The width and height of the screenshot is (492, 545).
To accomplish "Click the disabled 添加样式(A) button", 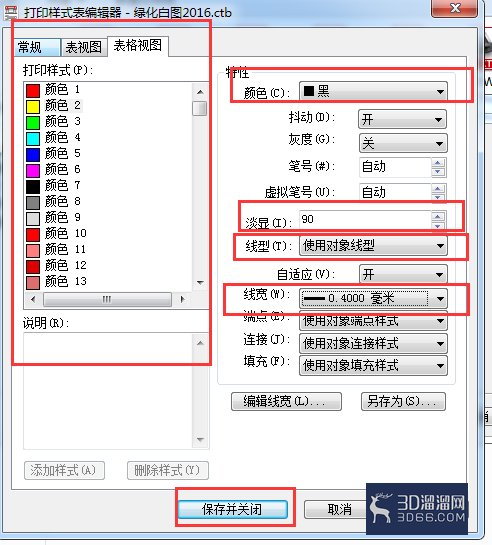I will pos(64,471).
